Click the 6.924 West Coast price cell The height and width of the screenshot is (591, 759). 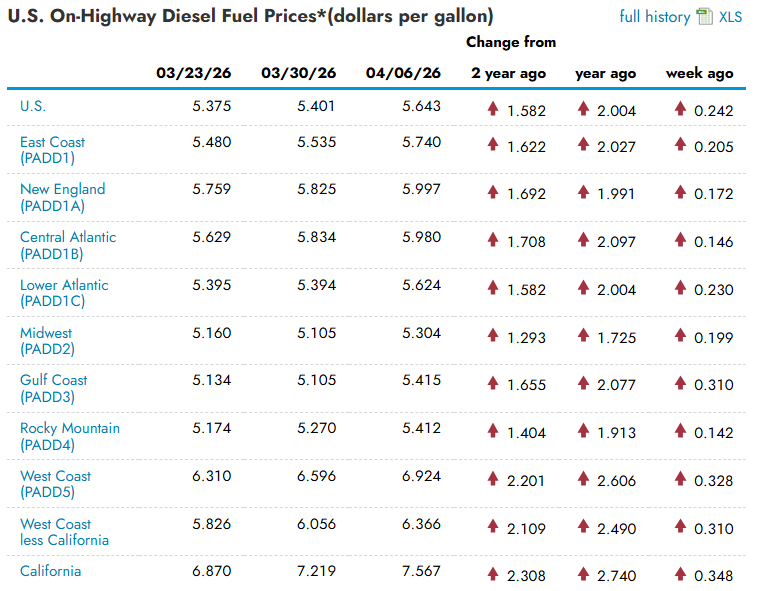pyautogui.click(x=421, y=476)
